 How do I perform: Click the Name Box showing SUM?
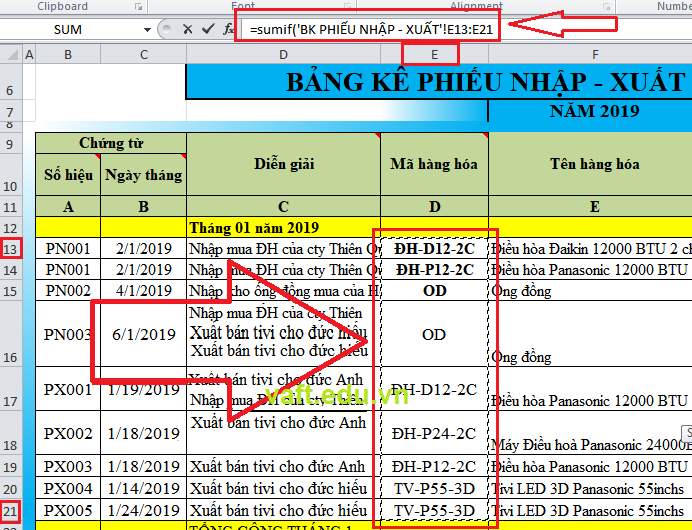click(68, 30)
